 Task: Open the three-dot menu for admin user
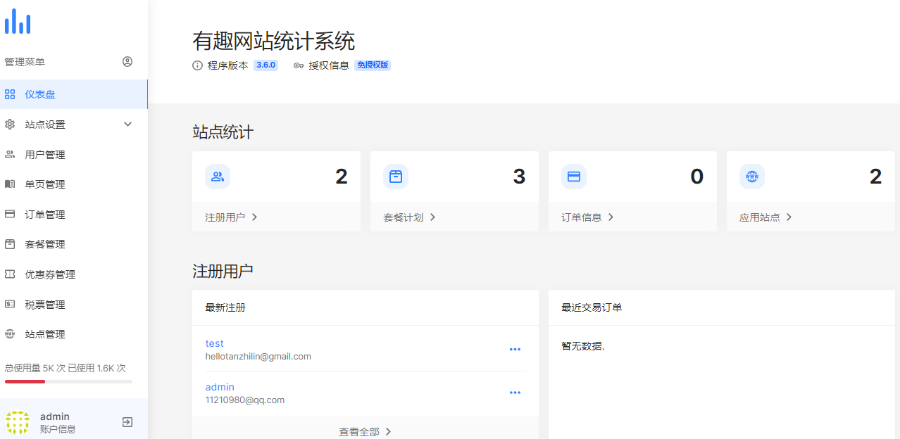pyautogui.click(x=515, y=393)
